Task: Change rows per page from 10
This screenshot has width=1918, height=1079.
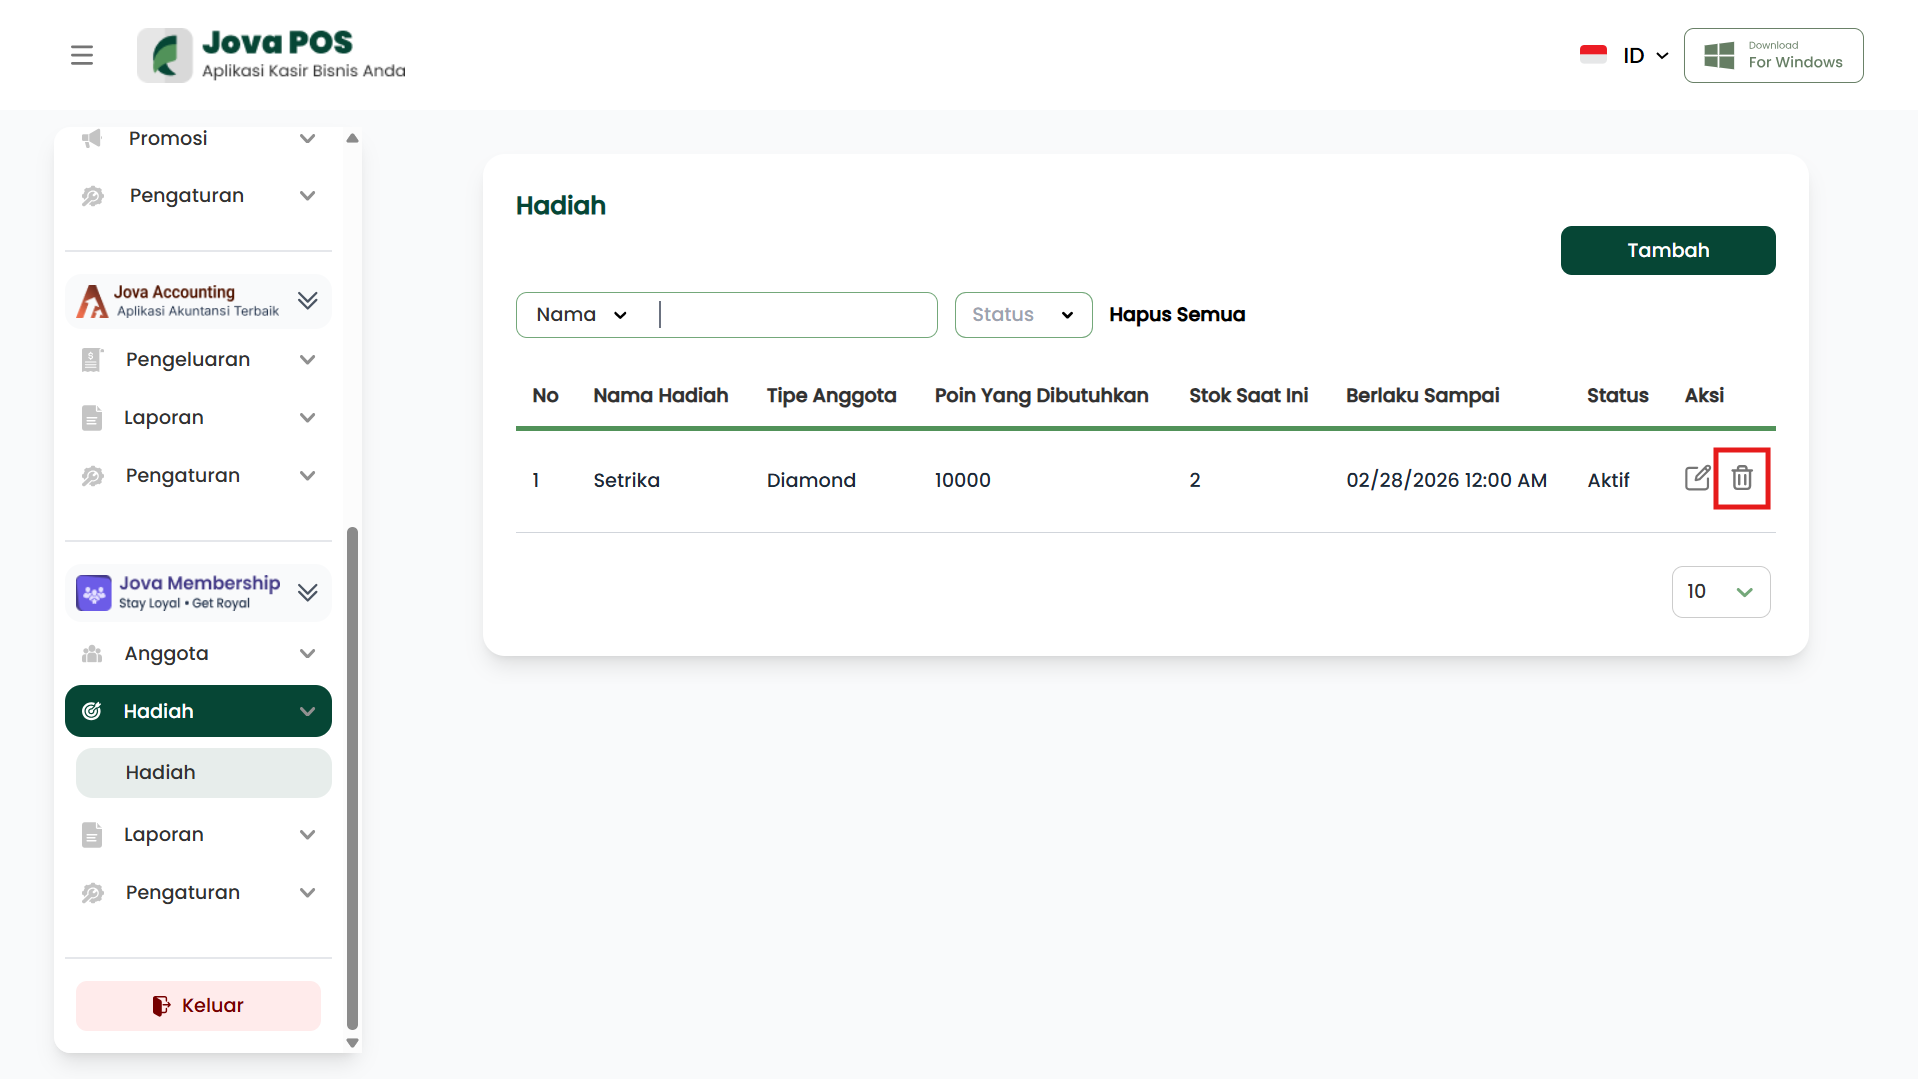Action: pos(1720,592)
